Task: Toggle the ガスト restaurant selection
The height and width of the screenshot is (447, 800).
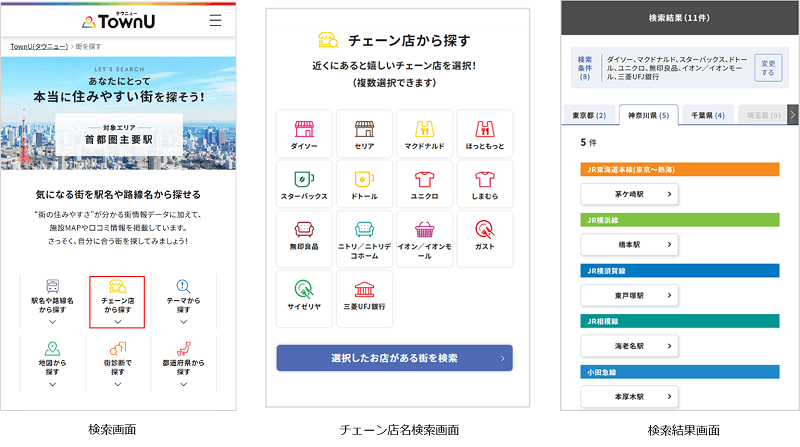Action: pos(484,239)
